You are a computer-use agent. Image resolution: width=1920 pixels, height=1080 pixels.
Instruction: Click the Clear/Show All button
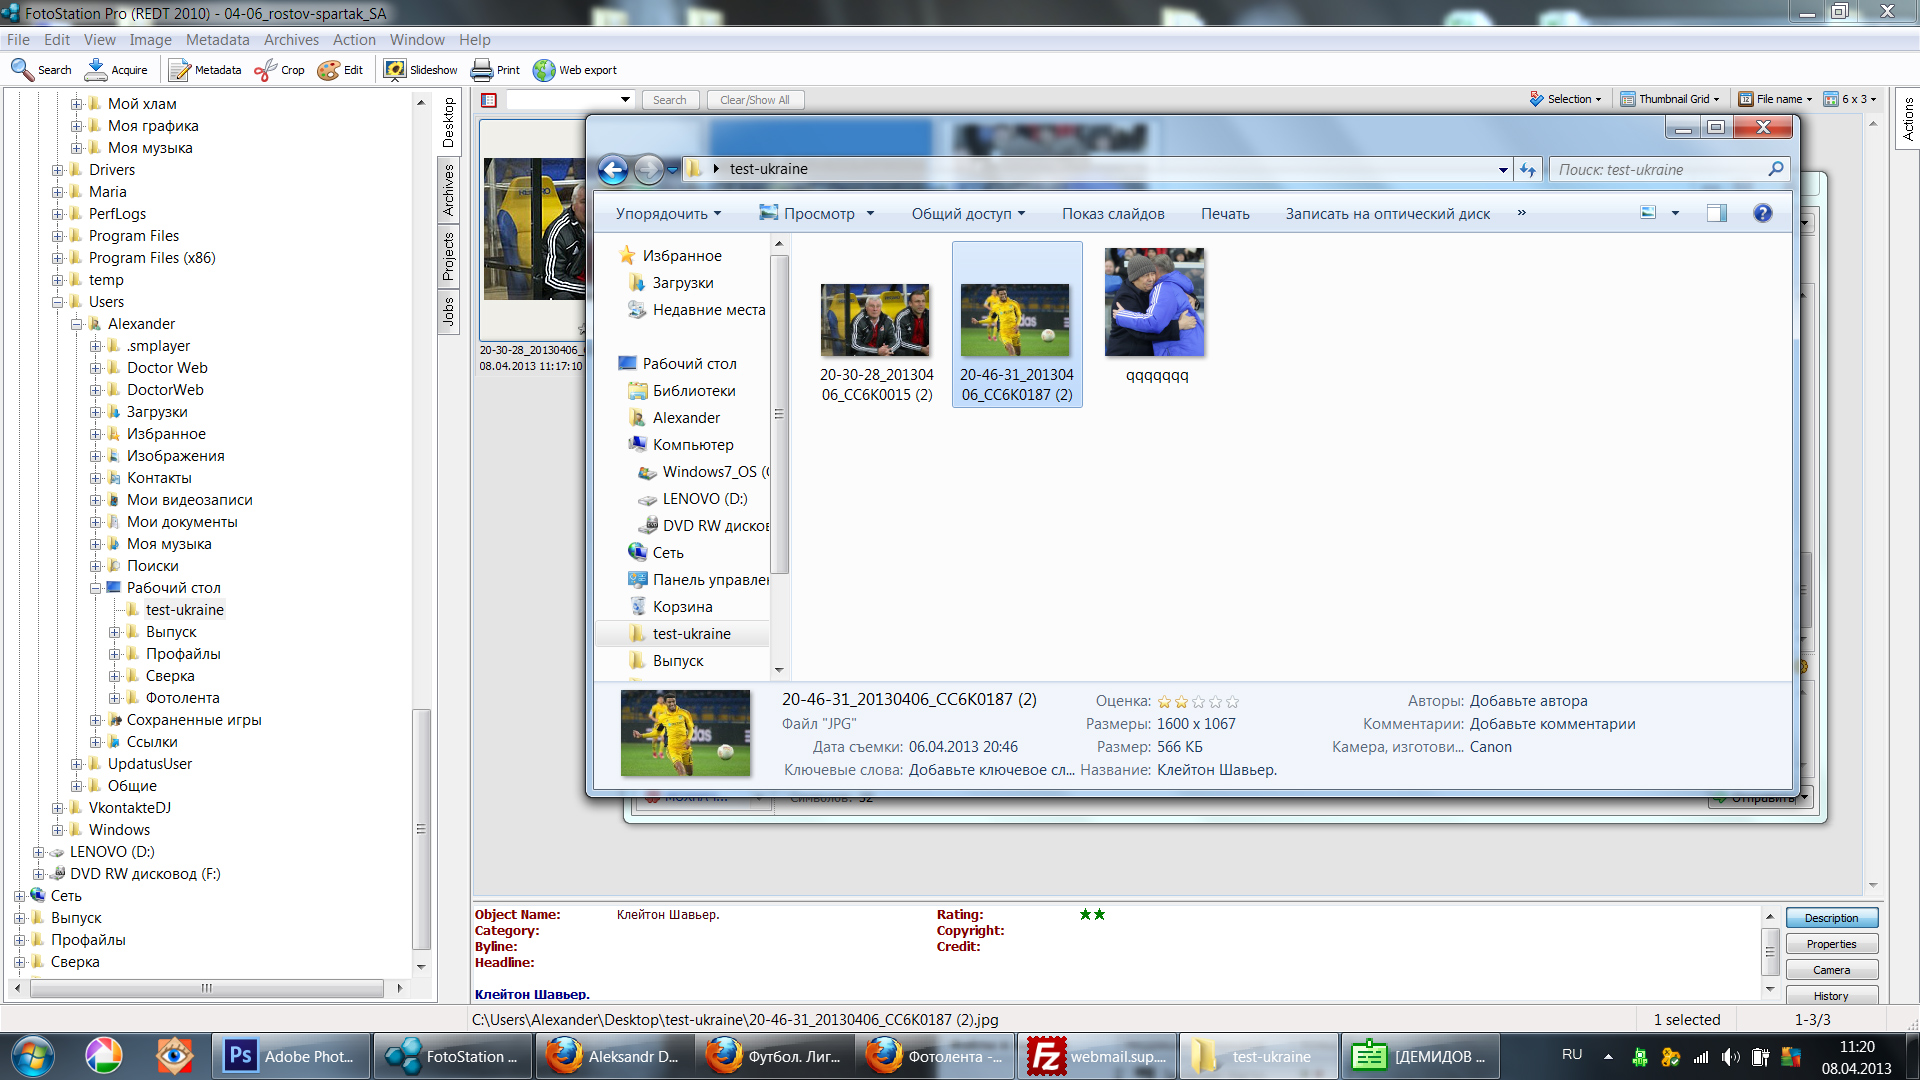[x=755, y=100]
